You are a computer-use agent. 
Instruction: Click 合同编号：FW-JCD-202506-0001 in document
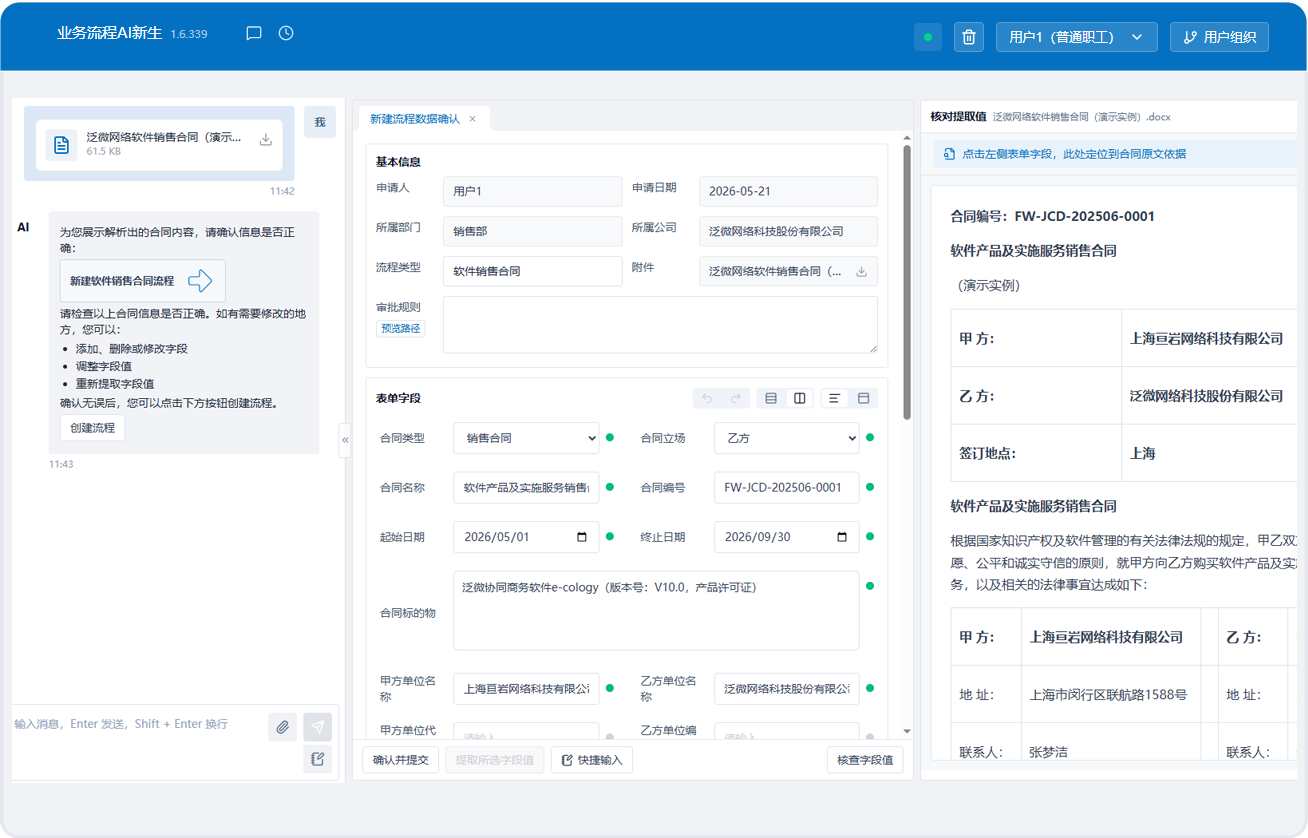tap(1053, 216)
